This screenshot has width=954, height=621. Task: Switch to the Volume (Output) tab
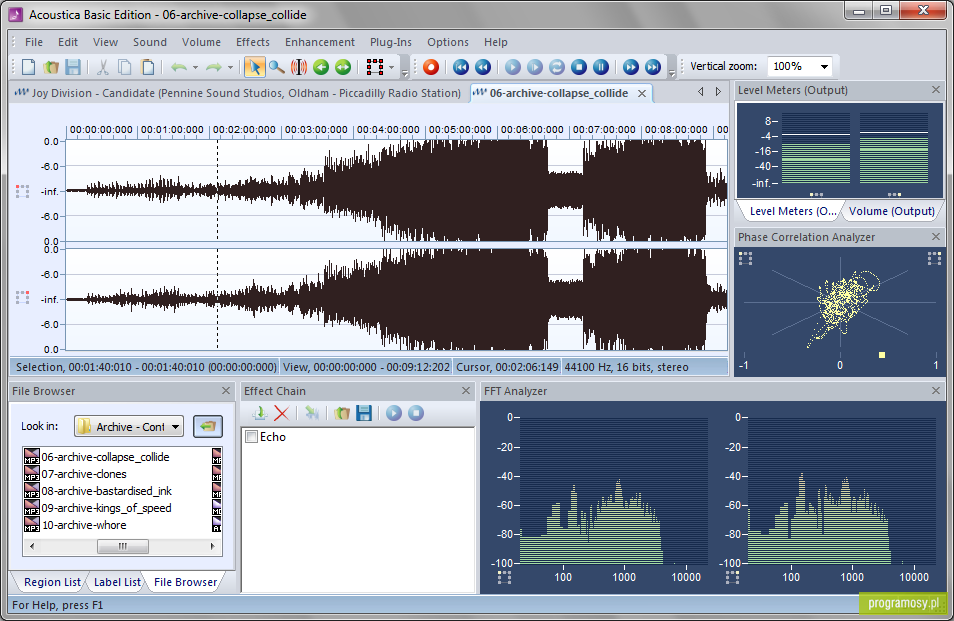point(891,211)
